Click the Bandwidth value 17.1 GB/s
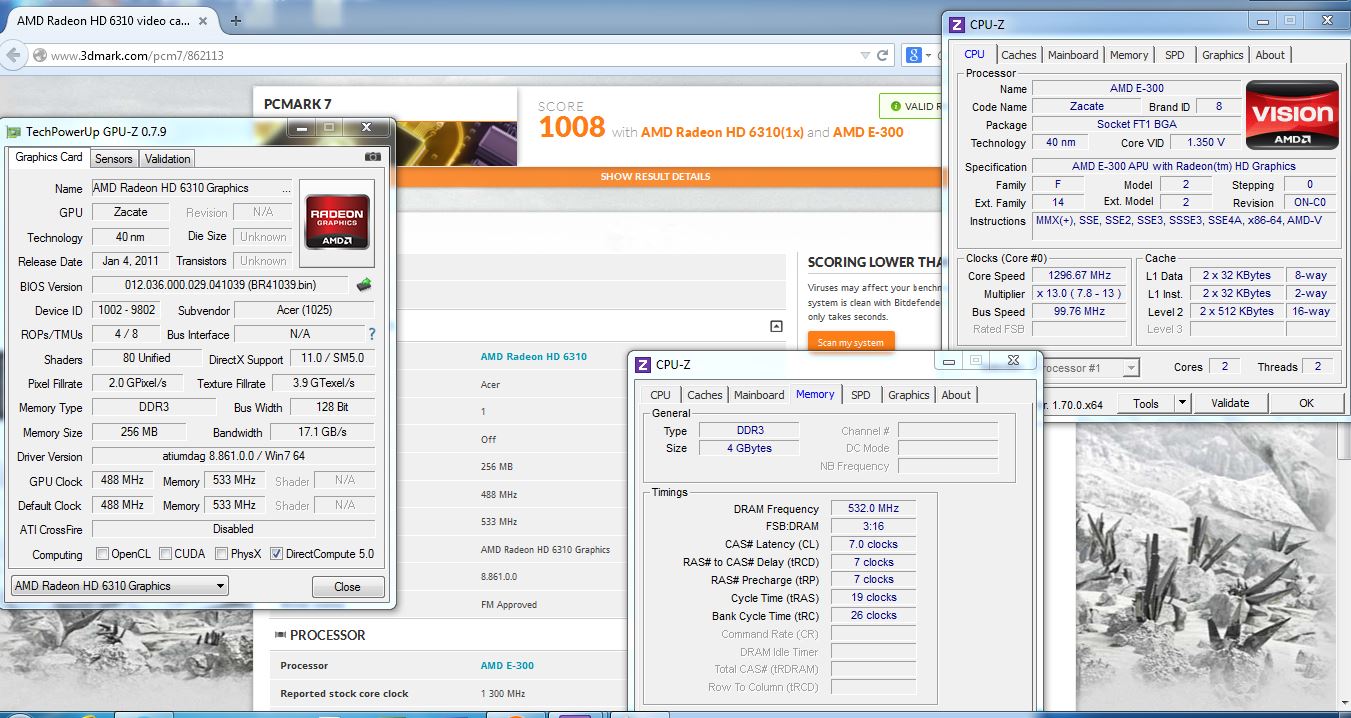Screen dimensions: 1351x718 tap(322, 432)
